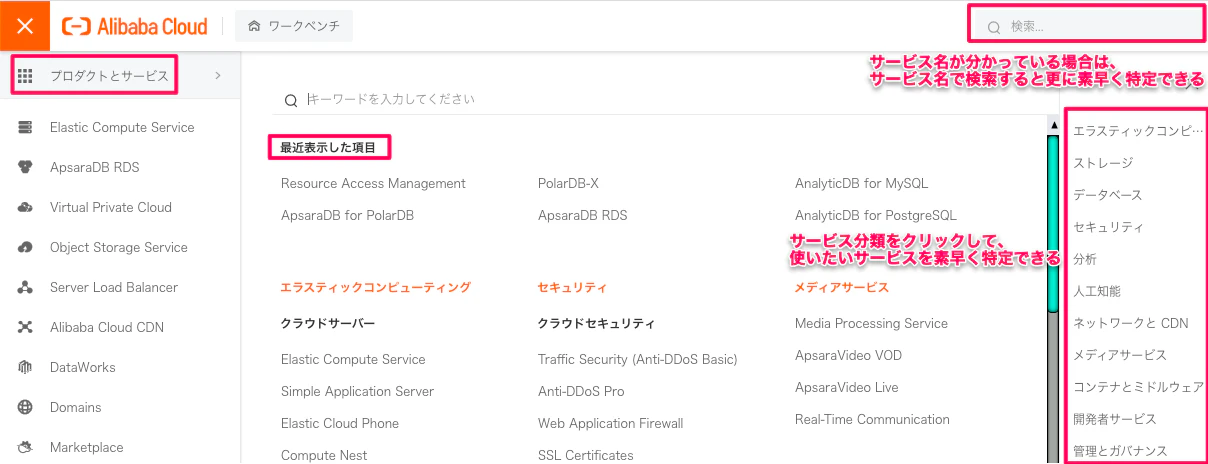Jump to コンテナとミドルウェア category
1208x464 pixels.
pos(1138,387)
